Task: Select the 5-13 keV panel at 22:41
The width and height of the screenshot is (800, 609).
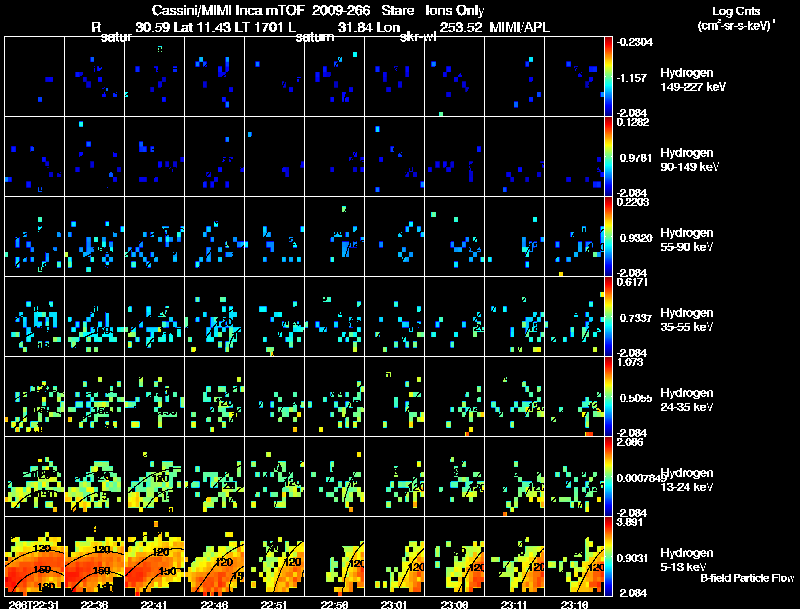Action: pyautogui.click(x=154, y=556)
